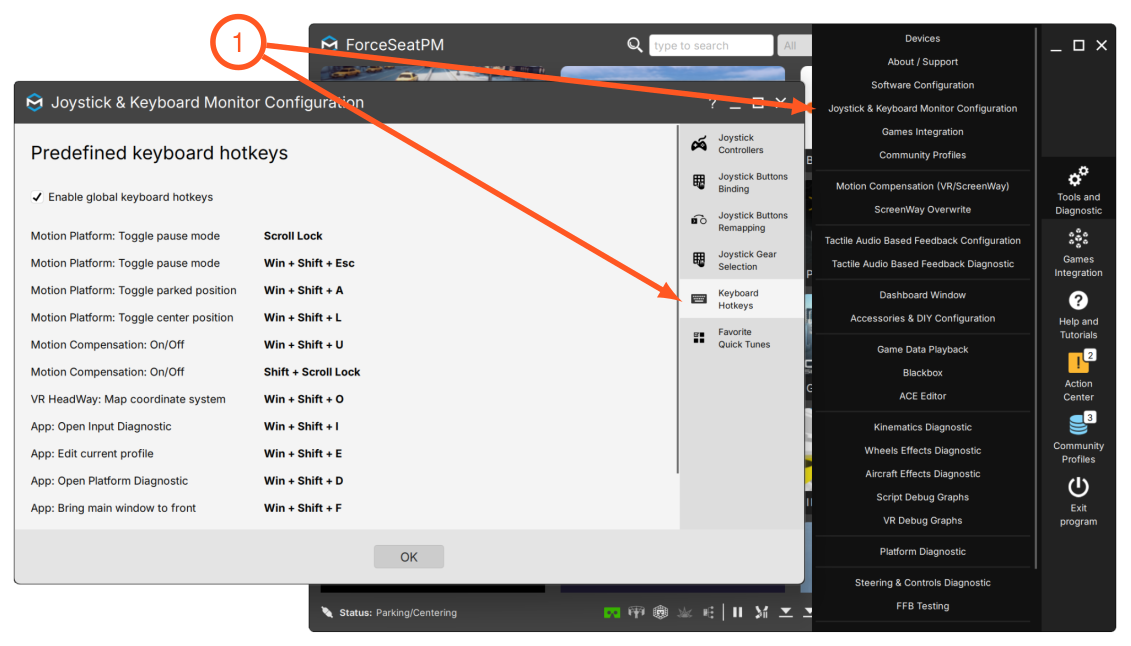Select the Joystick Controllers tab
The width and height of the screenshot is (1131, 646).
741,143
